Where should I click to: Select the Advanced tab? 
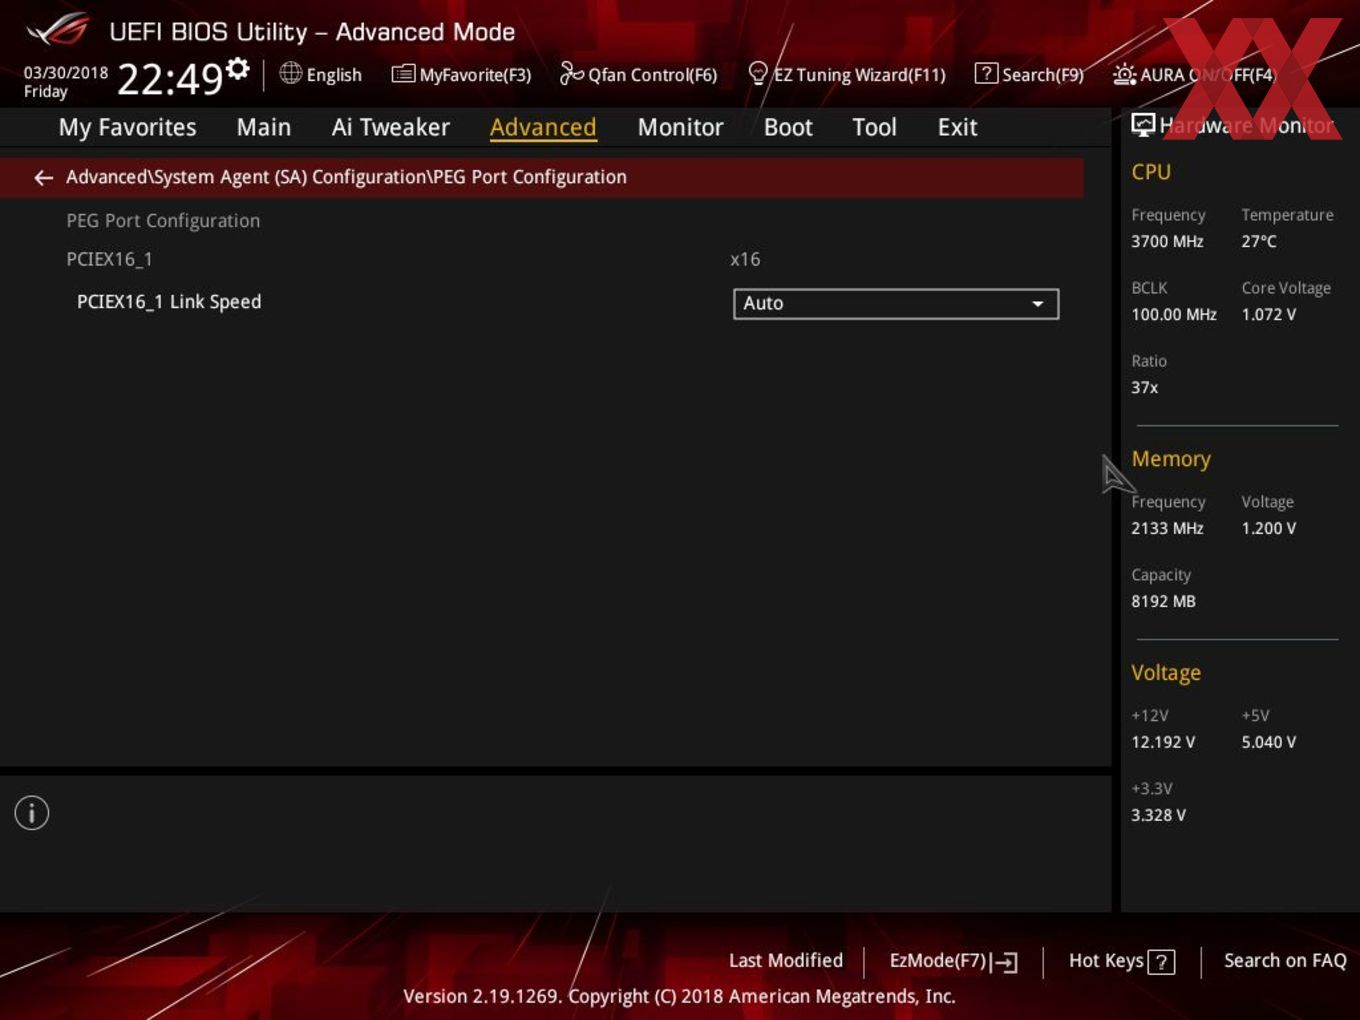click(x=543, y=128)
